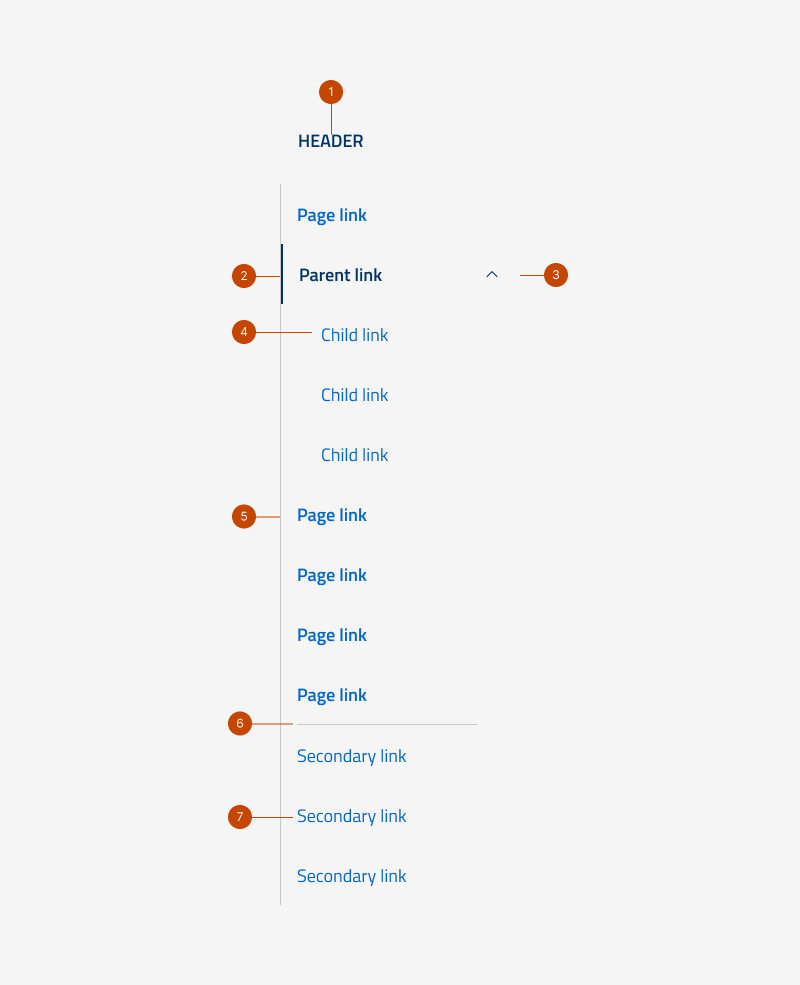Select the Parent link entry
Screen dimensions: 800x985
pos(340,275)
